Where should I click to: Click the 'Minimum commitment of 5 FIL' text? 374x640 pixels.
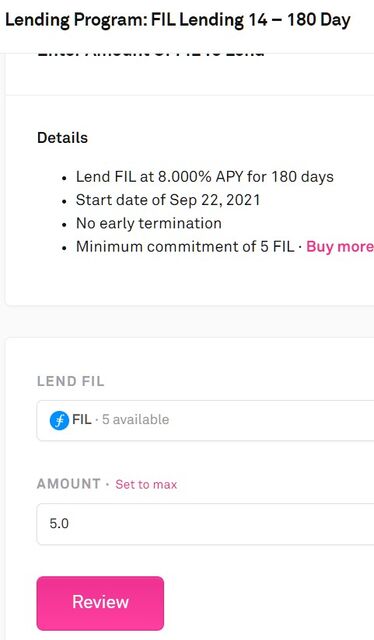coord(185,247)
